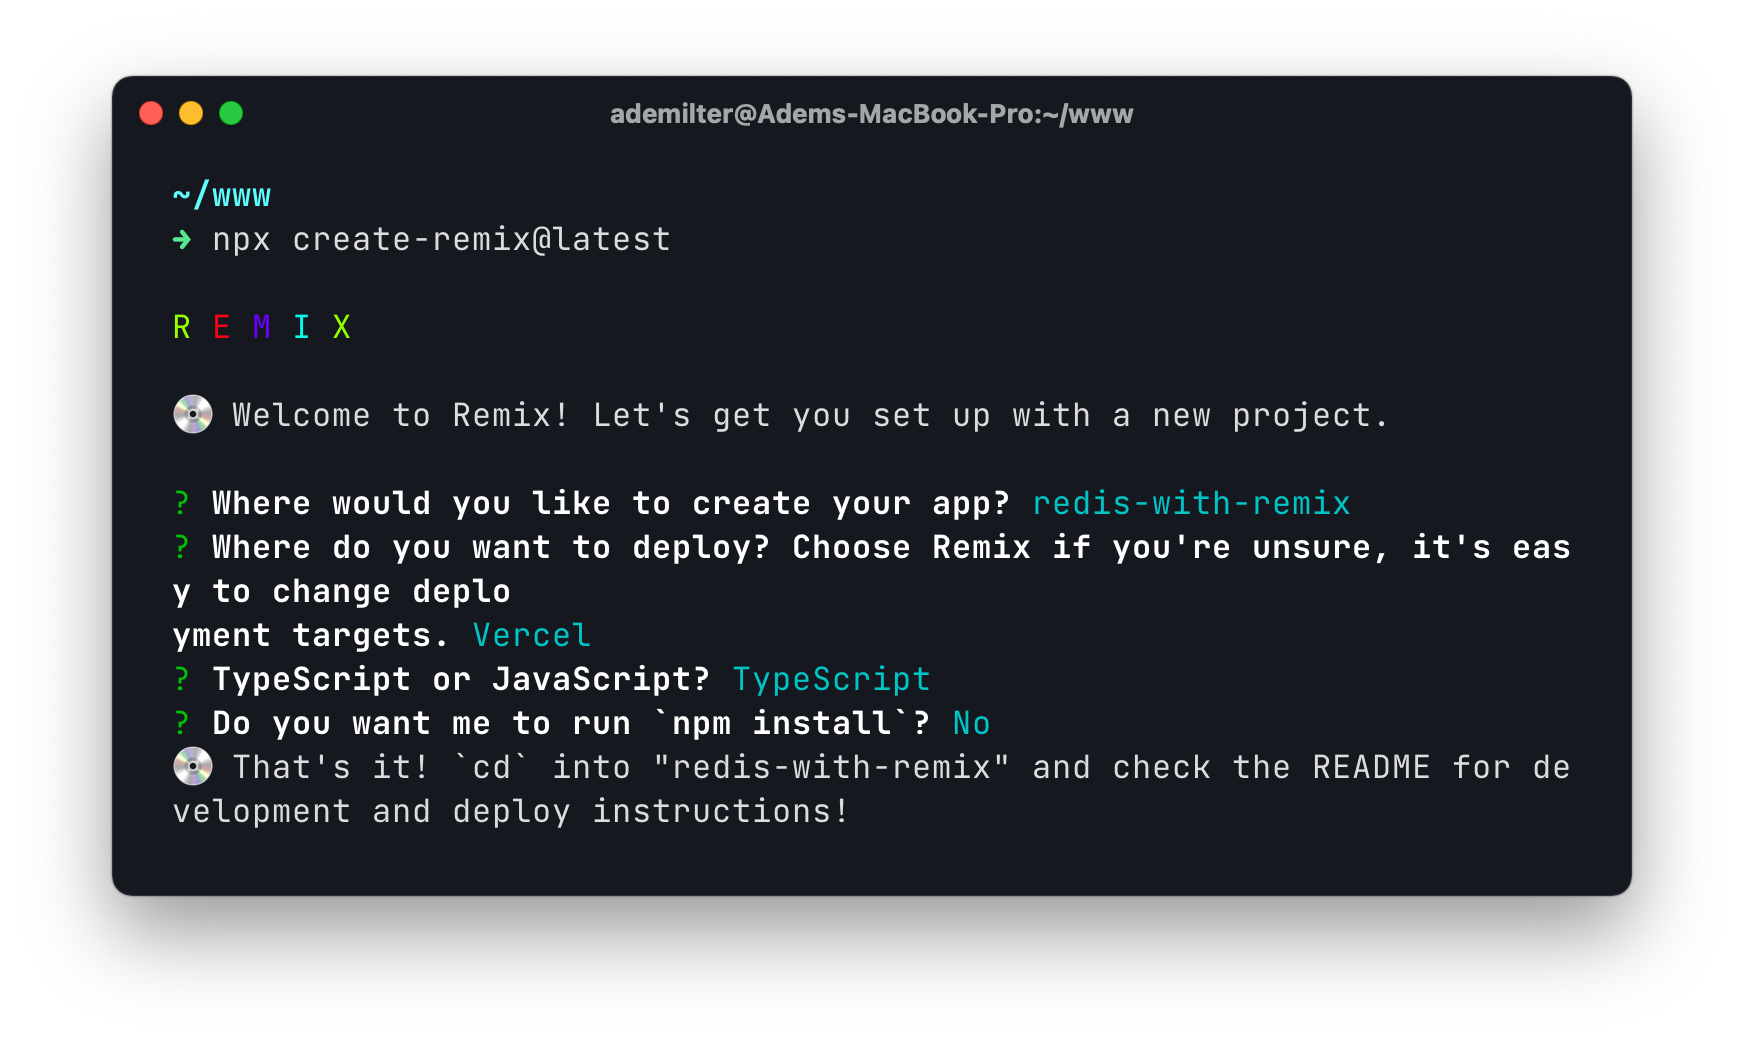The width and height of the screenshot is (1744, 1044).
Task: Click the quoted redis-with-remix folder name
Action: point(830,767)
